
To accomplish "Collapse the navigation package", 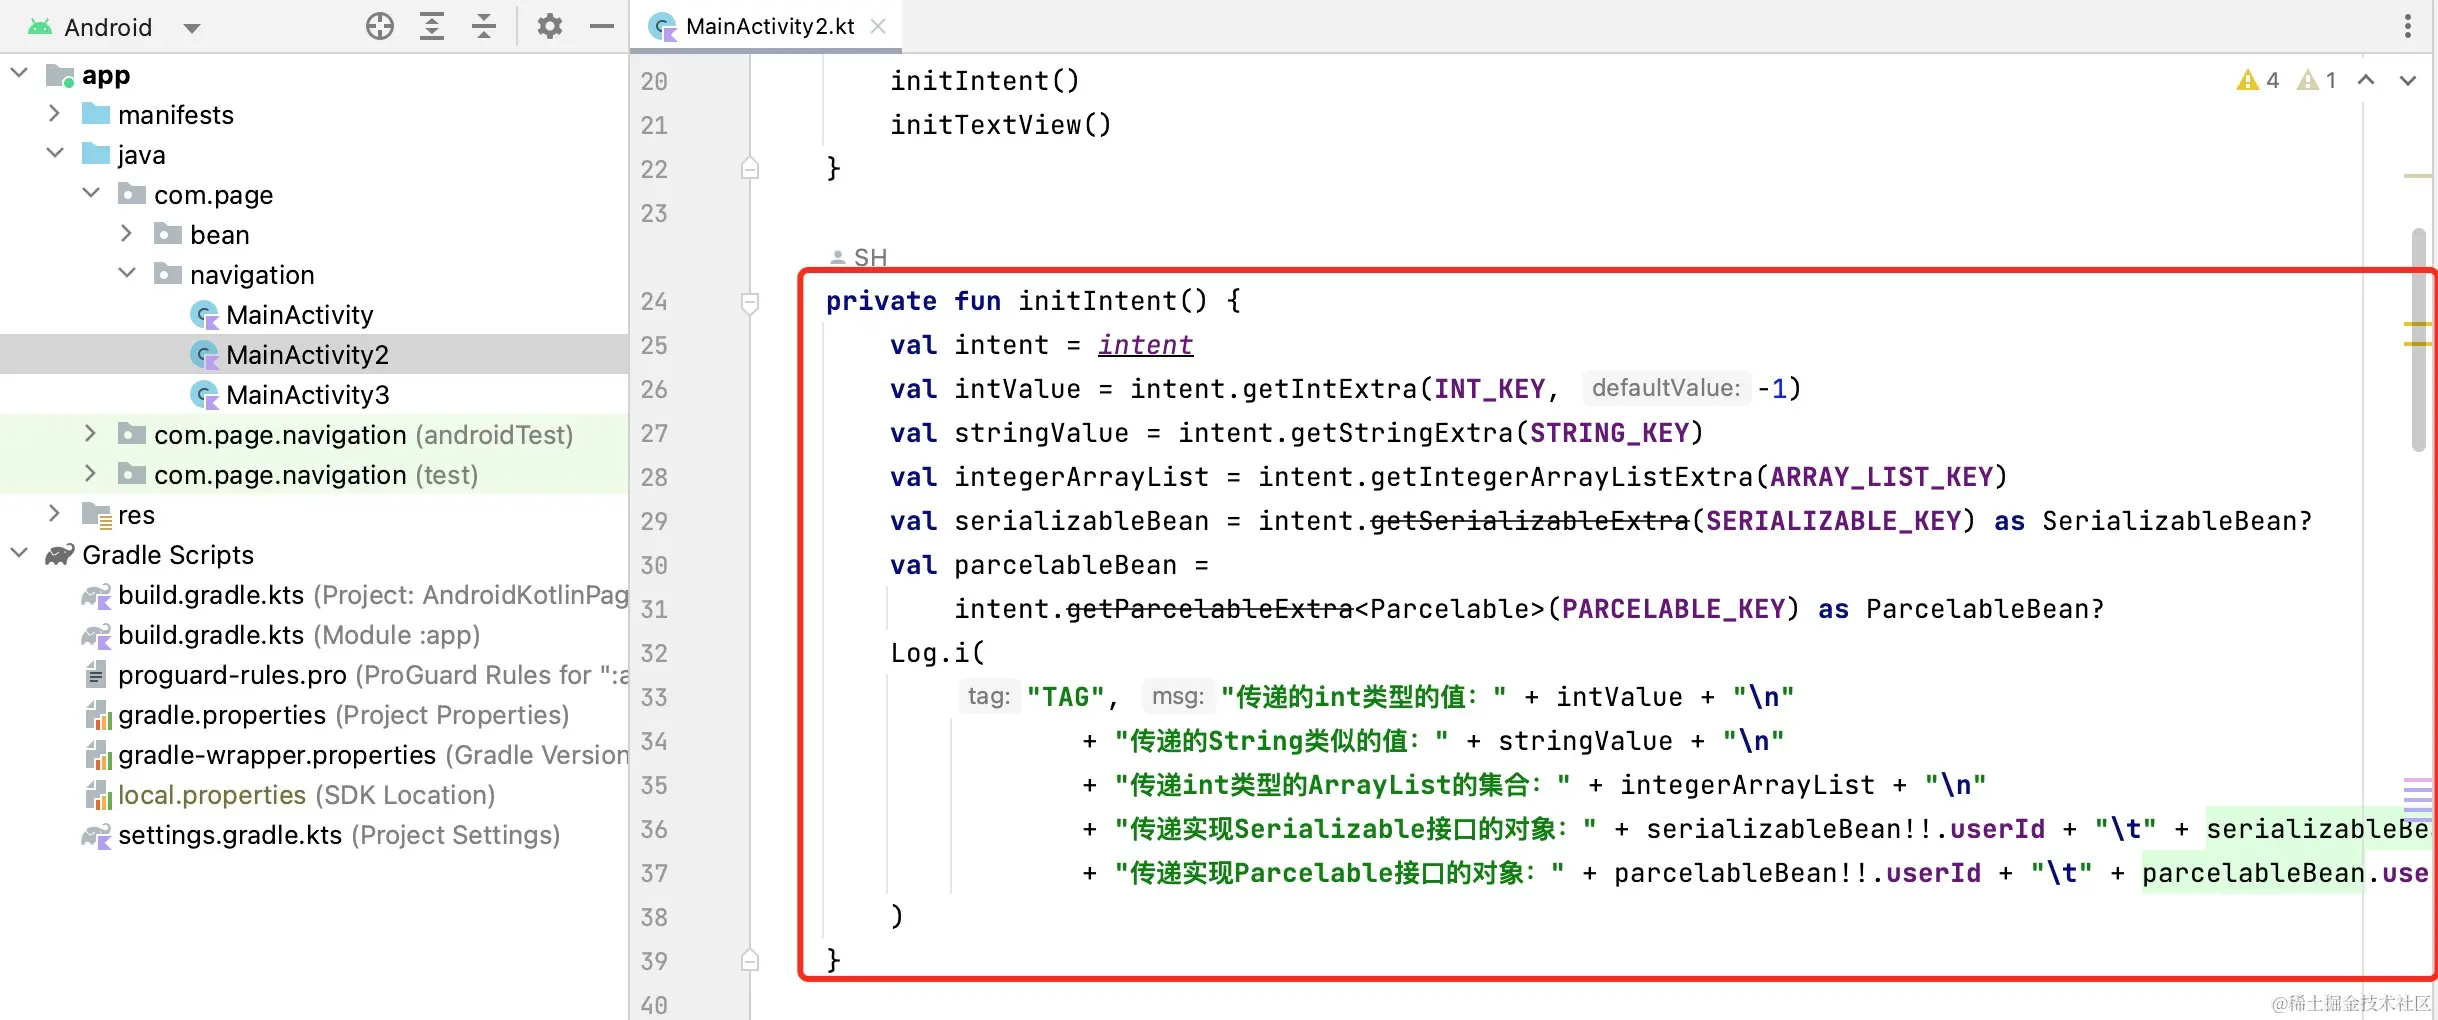I will (x=127, y=273).
